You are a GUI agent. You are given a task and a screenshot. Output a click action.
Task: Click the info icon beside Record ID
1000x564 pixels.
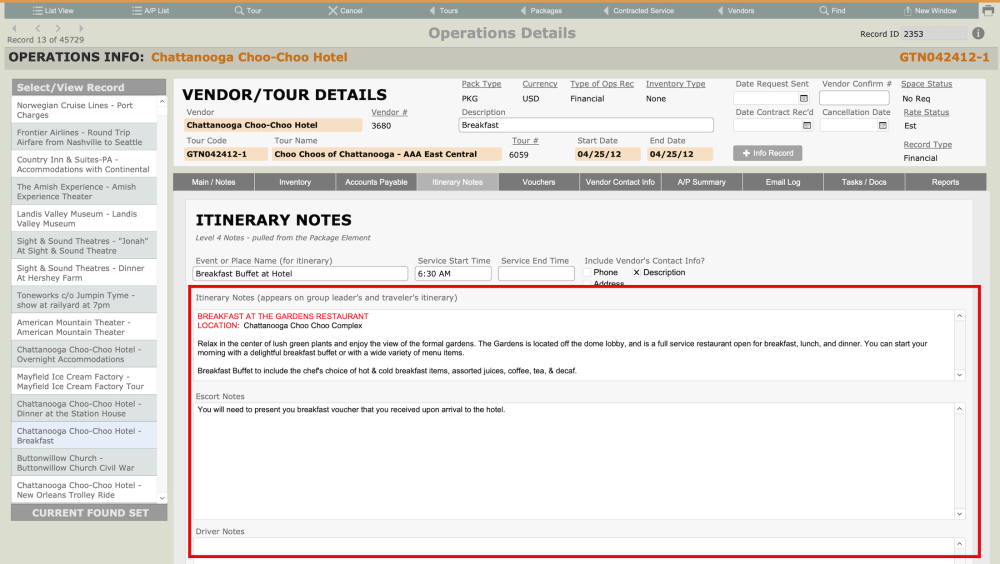[x=978, y=33]
